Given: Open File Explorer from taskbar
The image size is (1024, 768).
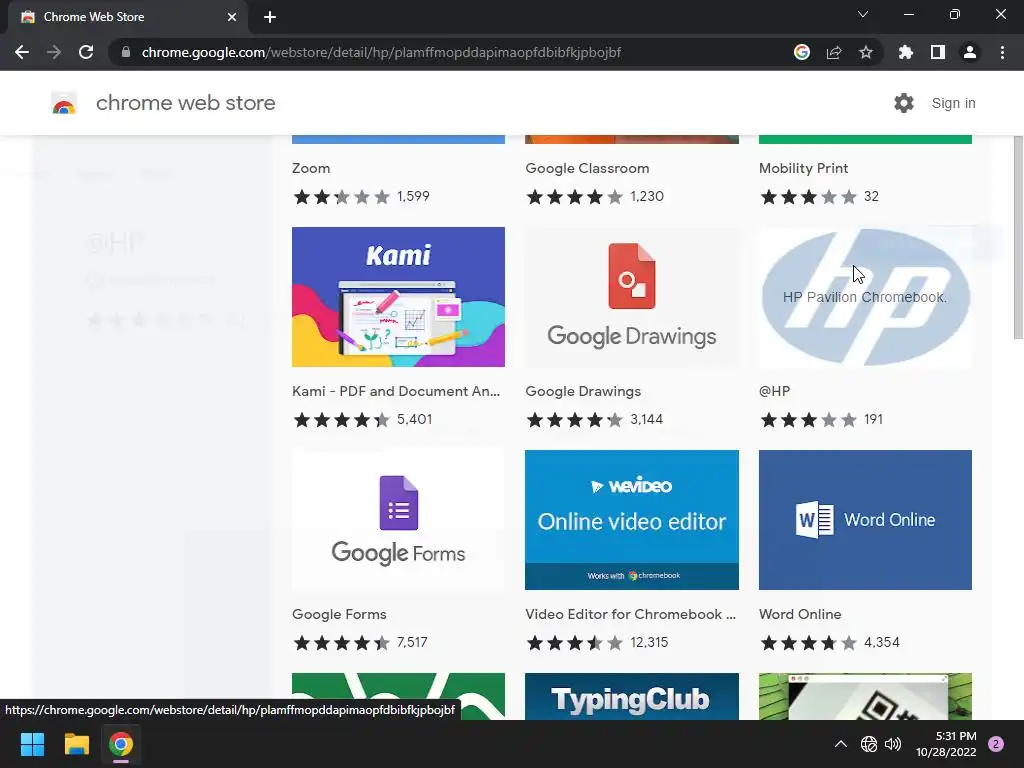Looking at the screenshot, I should coord(76,744).
